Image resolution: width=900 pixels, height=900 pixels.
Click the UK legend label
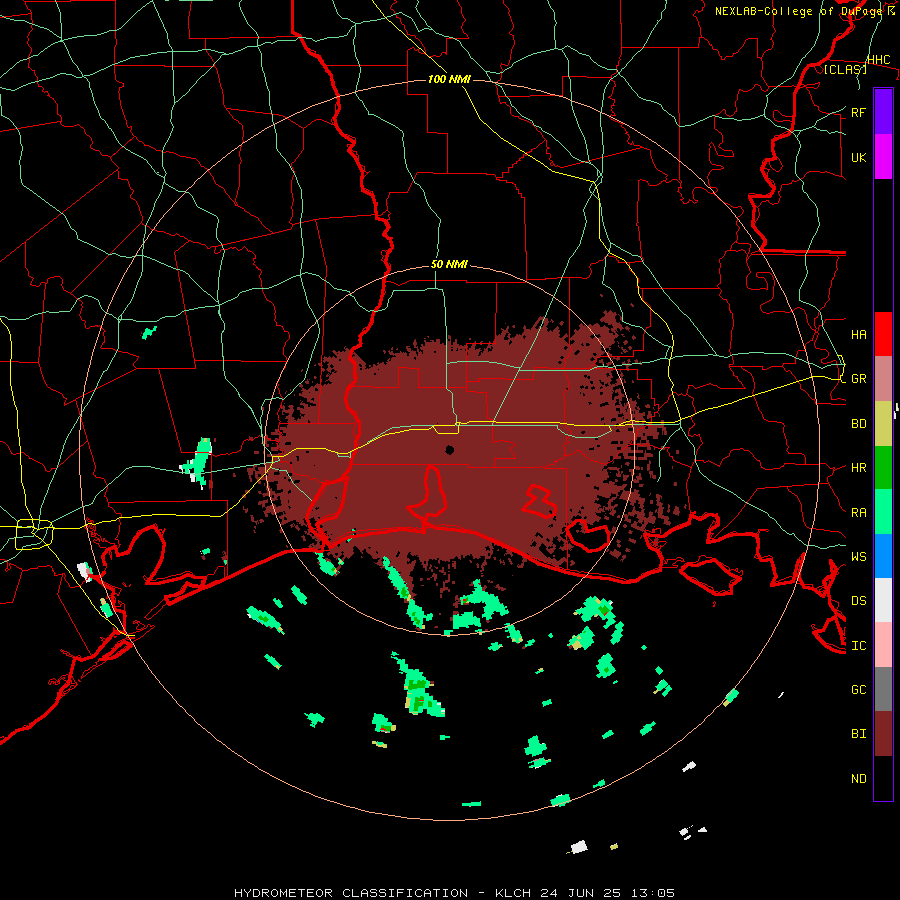tap(858, 157)
